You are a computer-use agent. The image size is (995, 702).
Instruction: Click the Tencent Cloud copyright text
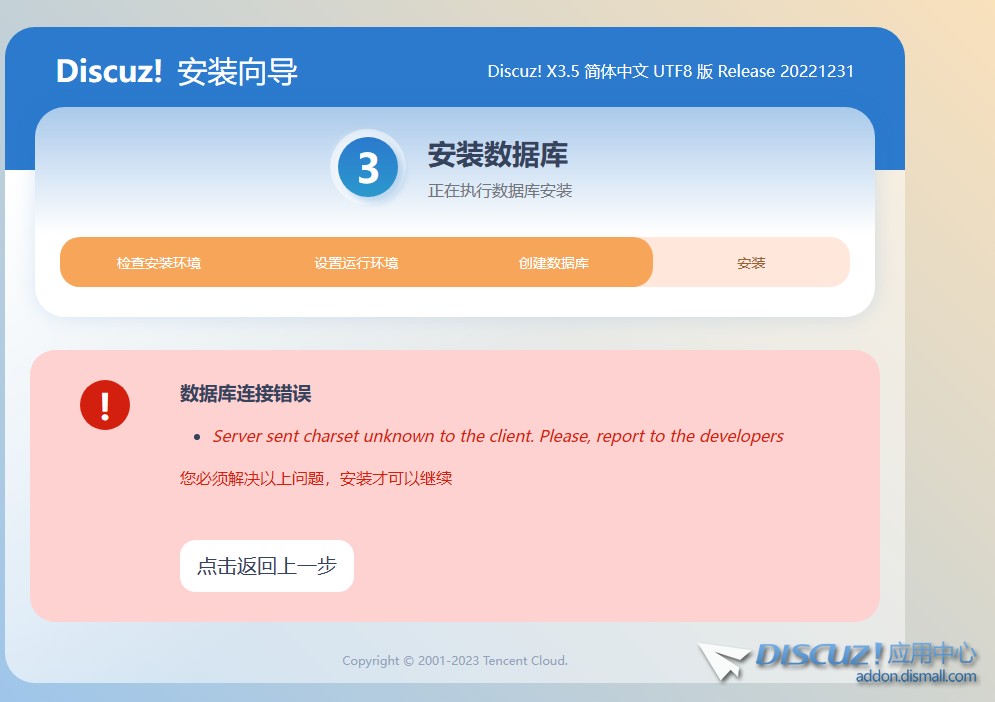click(x=455, y=660)
